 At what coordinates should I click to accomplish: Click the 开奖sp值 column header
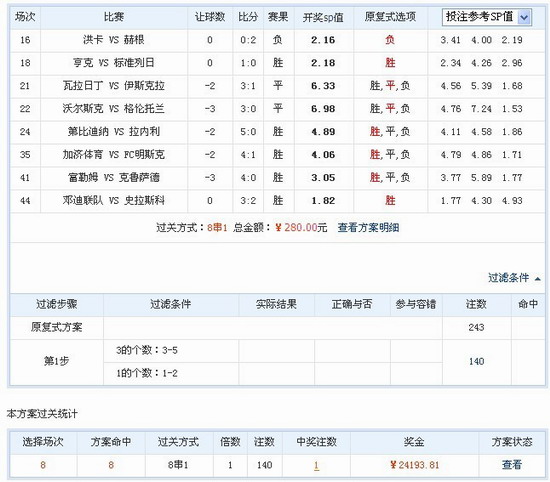pos(323,17)
